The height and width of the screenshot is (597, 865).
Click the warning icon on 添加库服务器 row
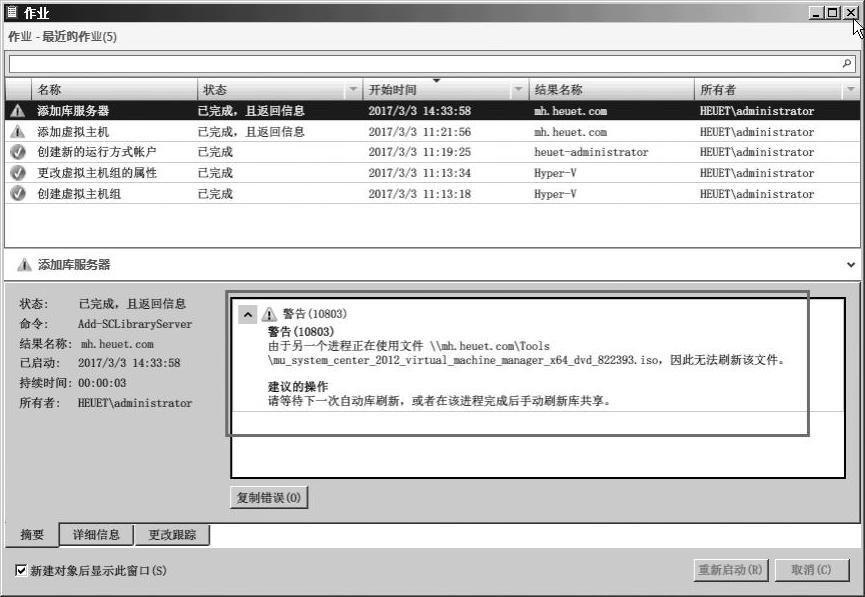click(x=18, y=111)
